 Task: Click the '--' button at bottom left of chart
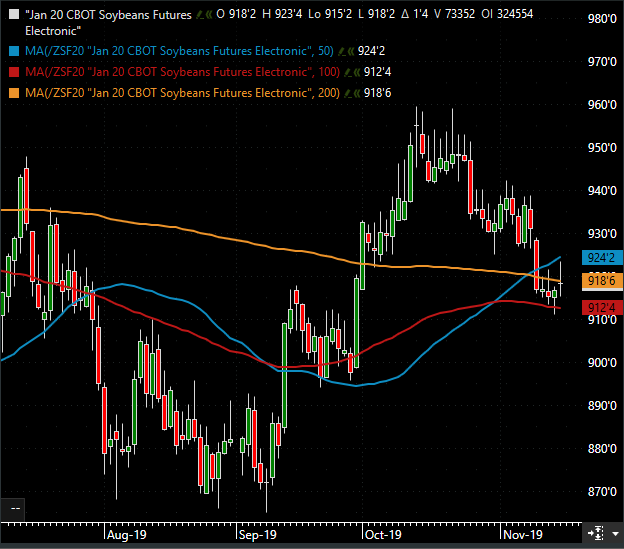pos(13,509)
